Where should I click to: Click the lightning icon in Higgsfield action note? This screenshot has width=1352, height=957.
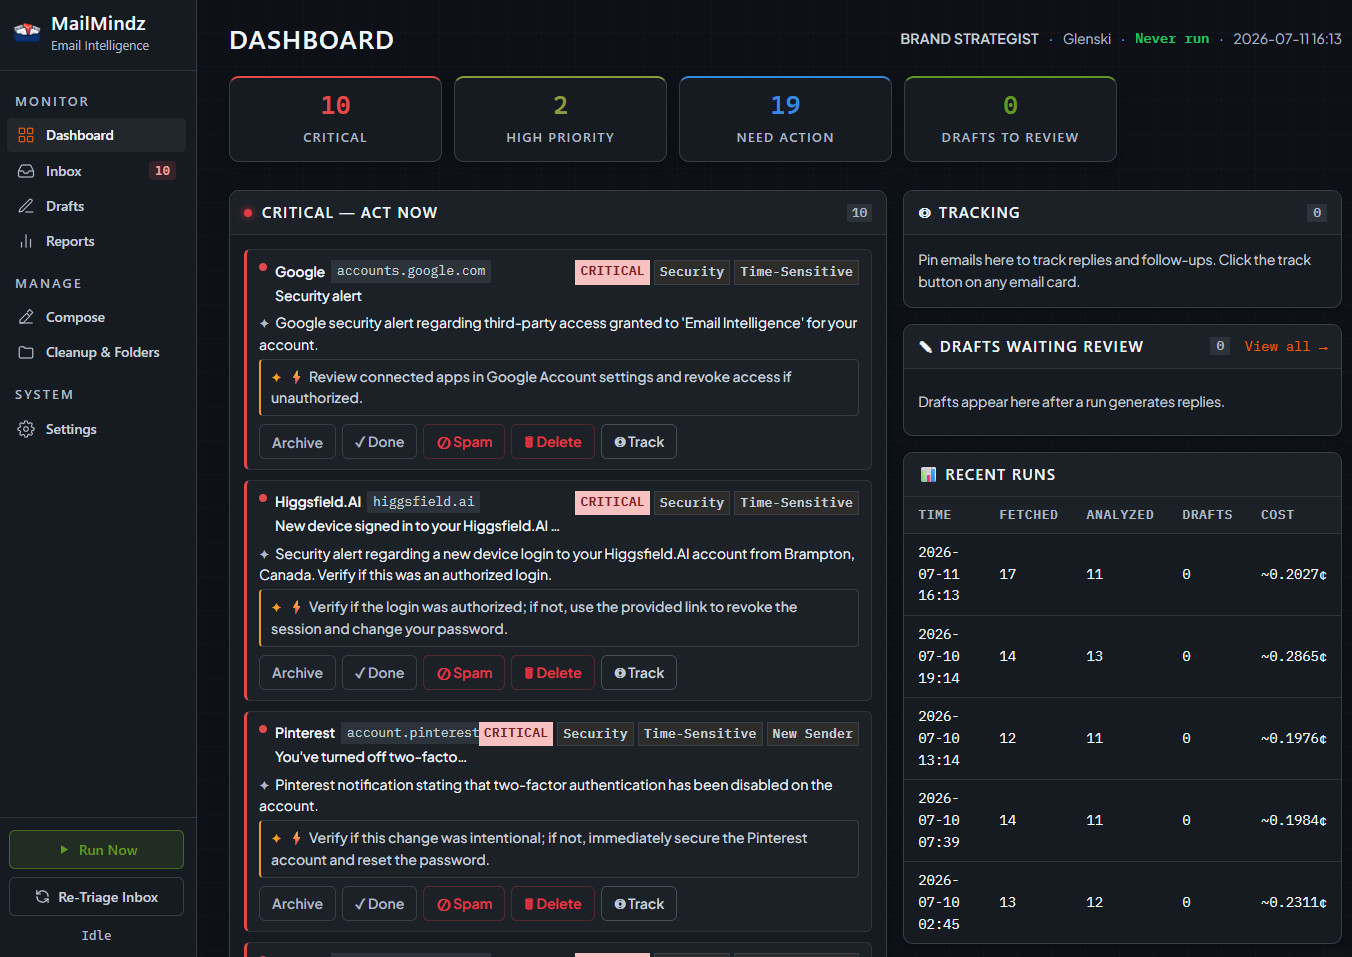[x=297, y=607]
